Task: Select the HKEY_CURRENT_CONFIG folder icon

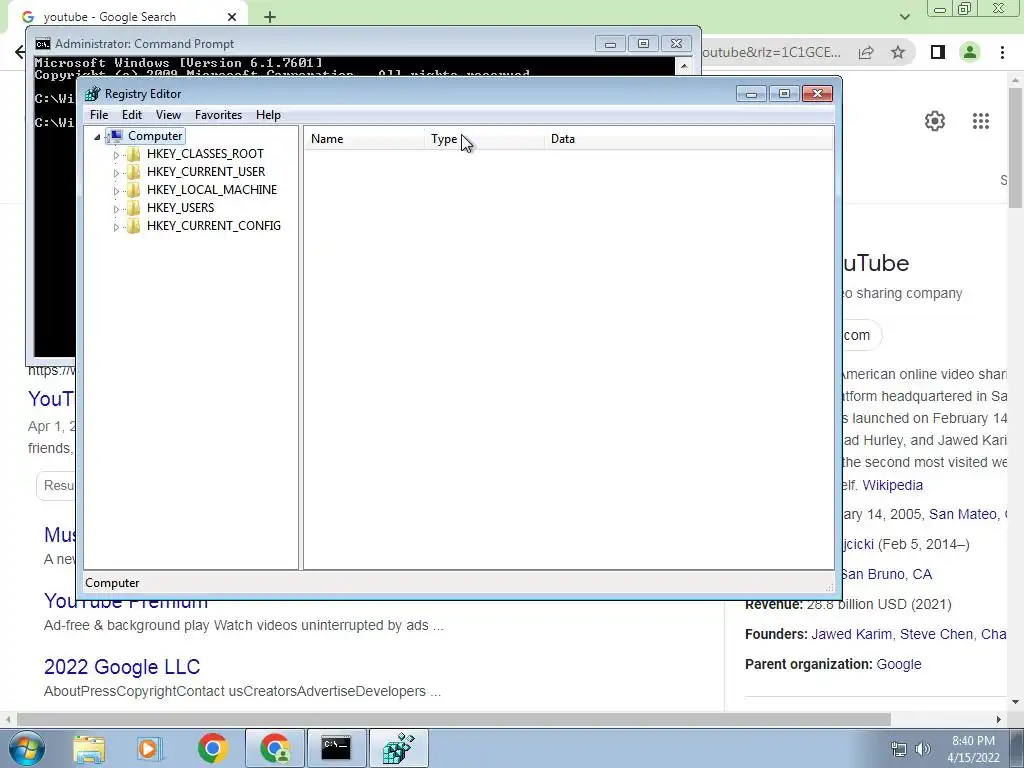Action: (x=133, y=226)
